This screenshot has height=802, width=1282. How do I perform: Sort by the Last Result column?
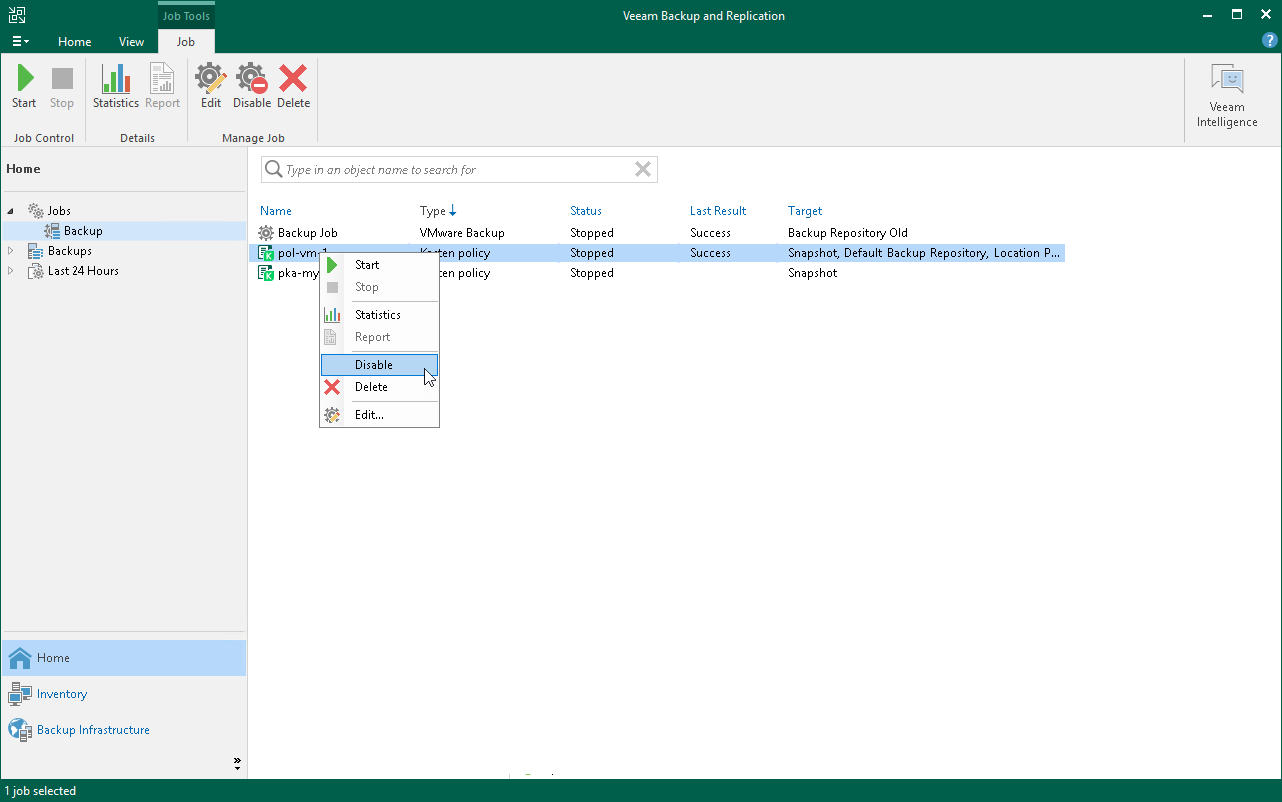[x=718, y=211]
